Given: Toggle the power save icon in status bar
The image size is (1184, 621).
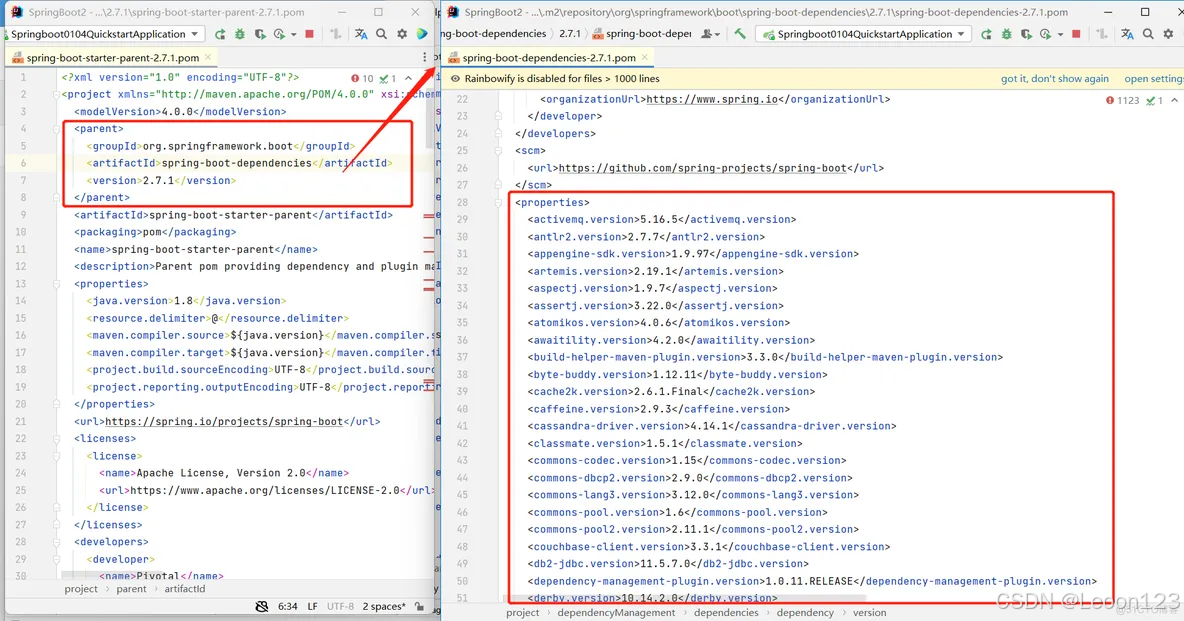Looking at the screenshot, I should [261, 606].
